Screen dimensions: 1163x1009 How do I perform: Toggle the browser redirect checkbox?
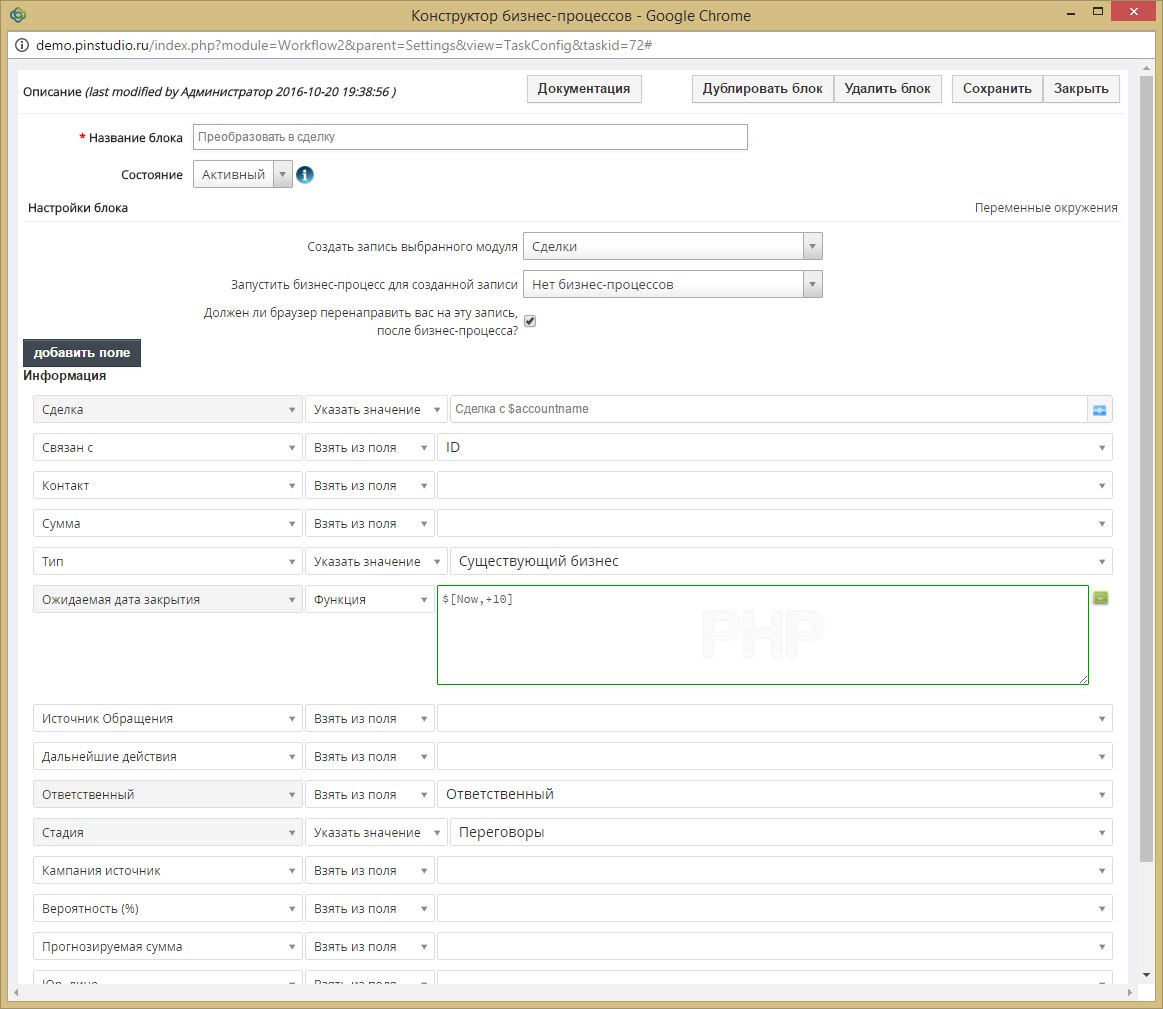click(x=530, y=321)
